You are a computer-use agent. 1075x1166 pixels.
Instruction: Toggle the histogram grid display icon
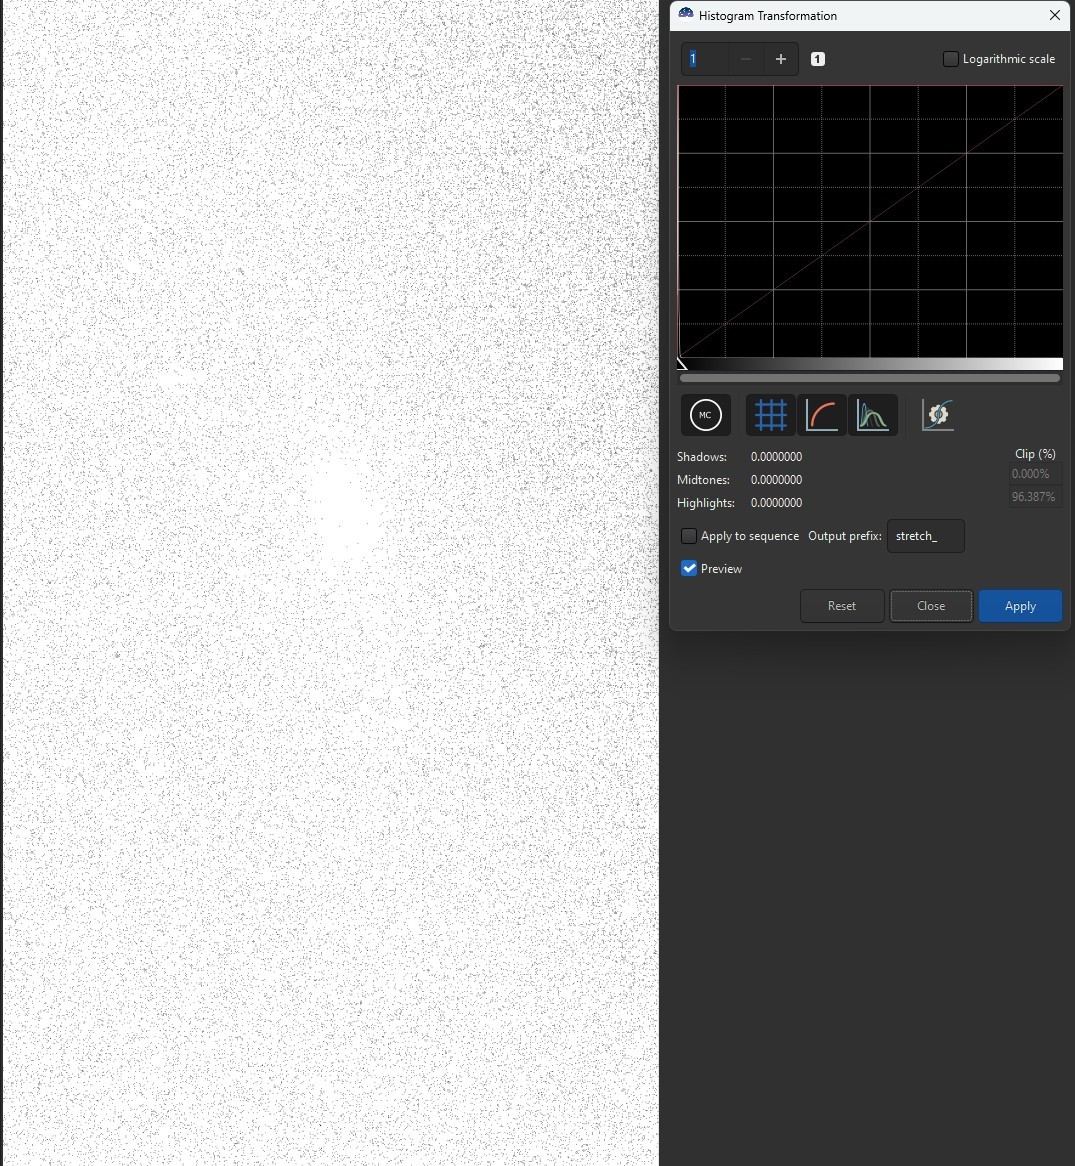(x=771, y=415)
